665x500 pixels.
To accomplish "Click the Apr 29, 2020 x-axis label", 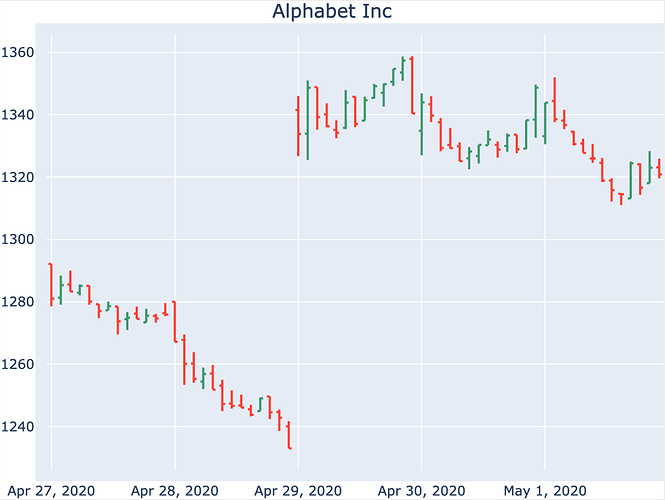I will pos(298,490).
